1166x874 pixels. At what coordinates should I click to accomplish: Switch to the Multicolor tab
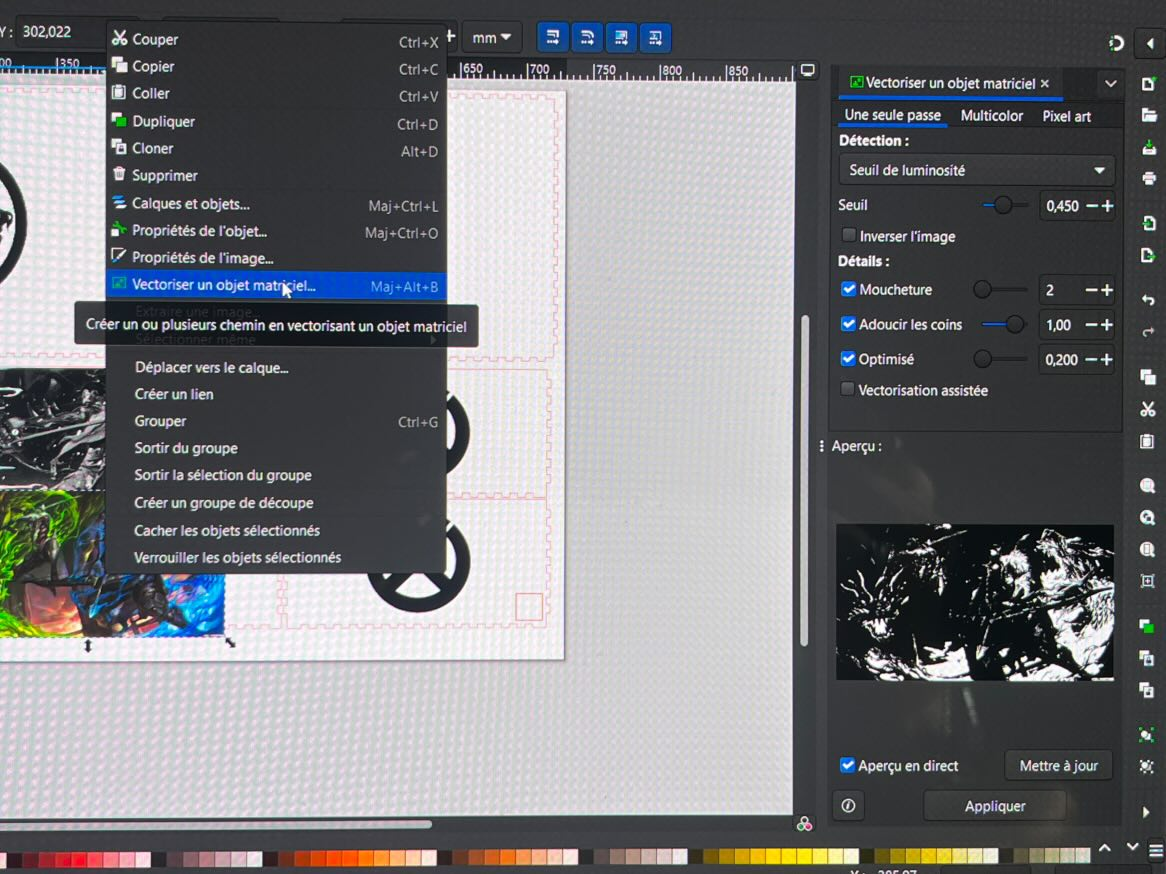[991, 116]
